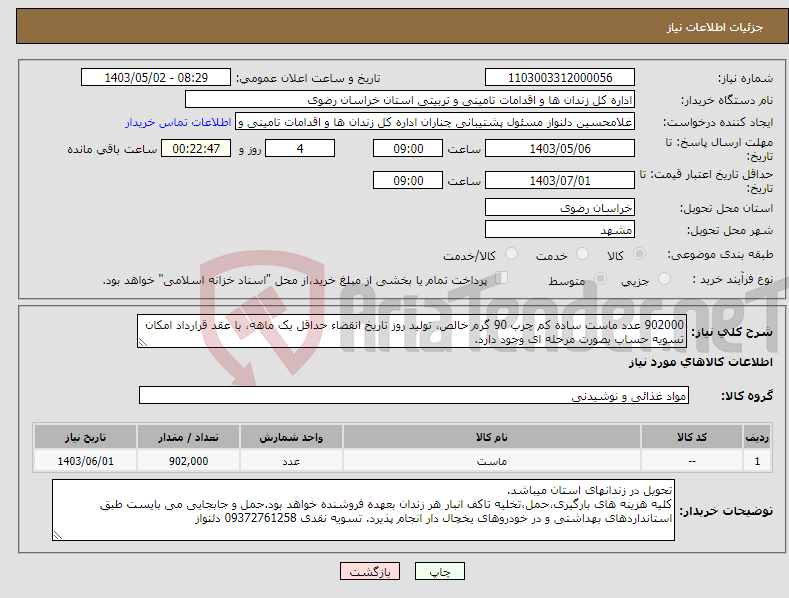Click the چاپ (print) button

439,571
